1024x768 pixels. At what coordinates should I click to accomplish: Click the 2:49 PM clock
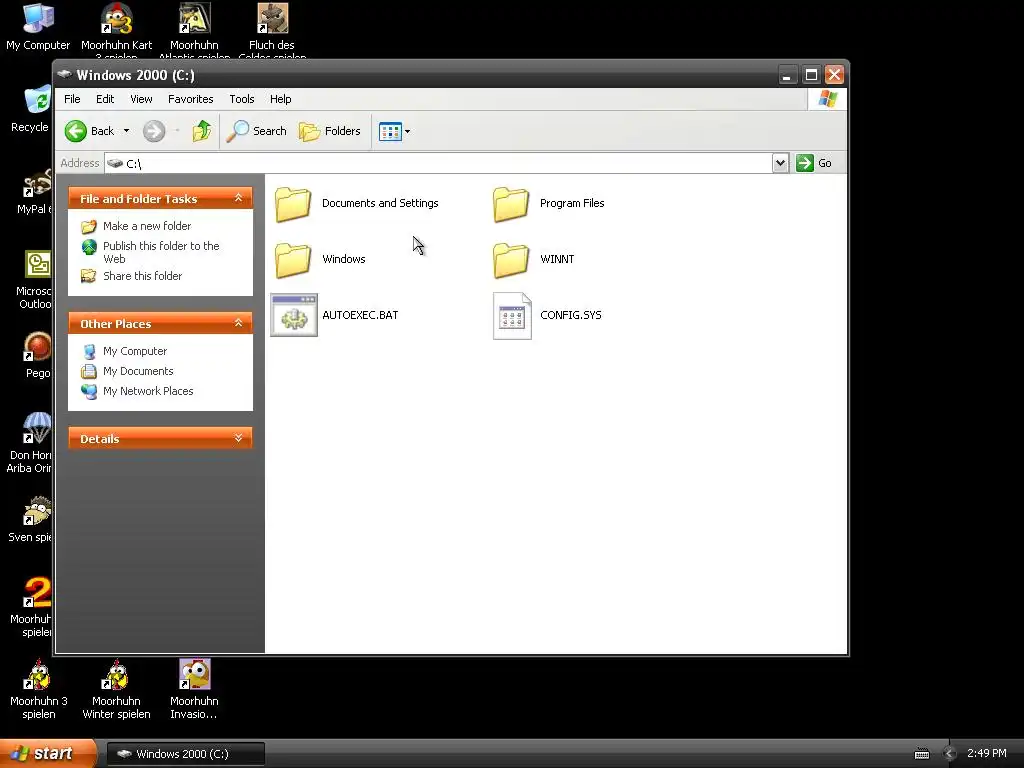(986, 754)
